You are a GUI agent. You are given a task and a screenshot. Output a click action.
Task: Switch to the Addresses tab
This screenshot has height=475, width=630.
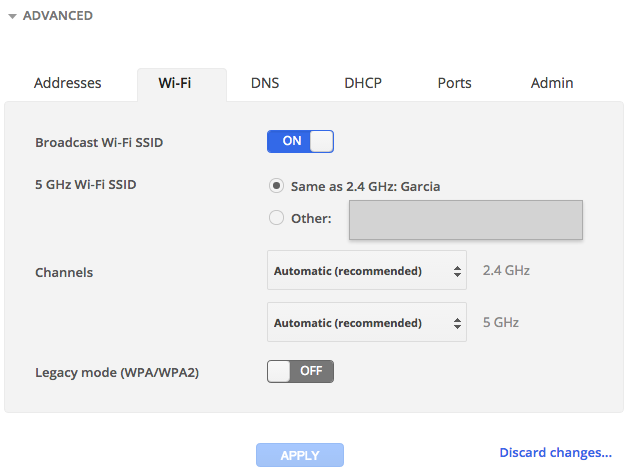tap(68, 83)
